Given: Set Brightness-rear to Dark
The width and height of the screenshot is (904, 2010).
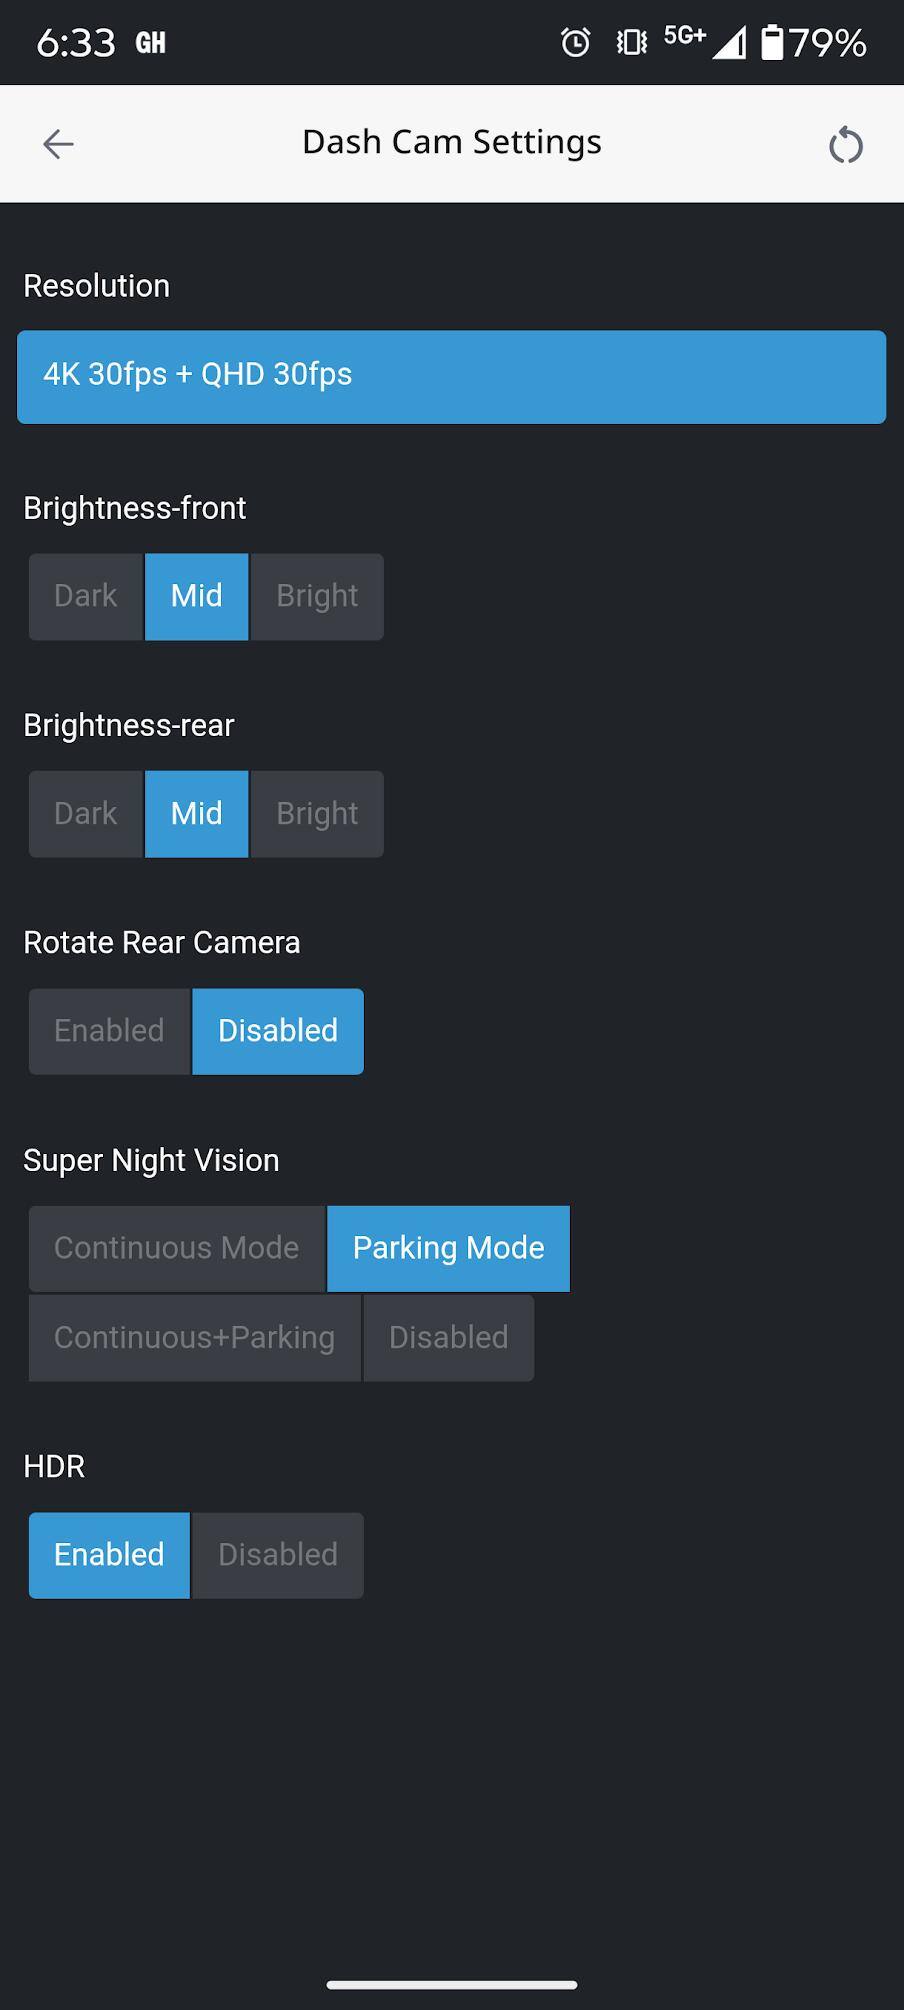Looking at the screenshot, I should coord(86,813).
